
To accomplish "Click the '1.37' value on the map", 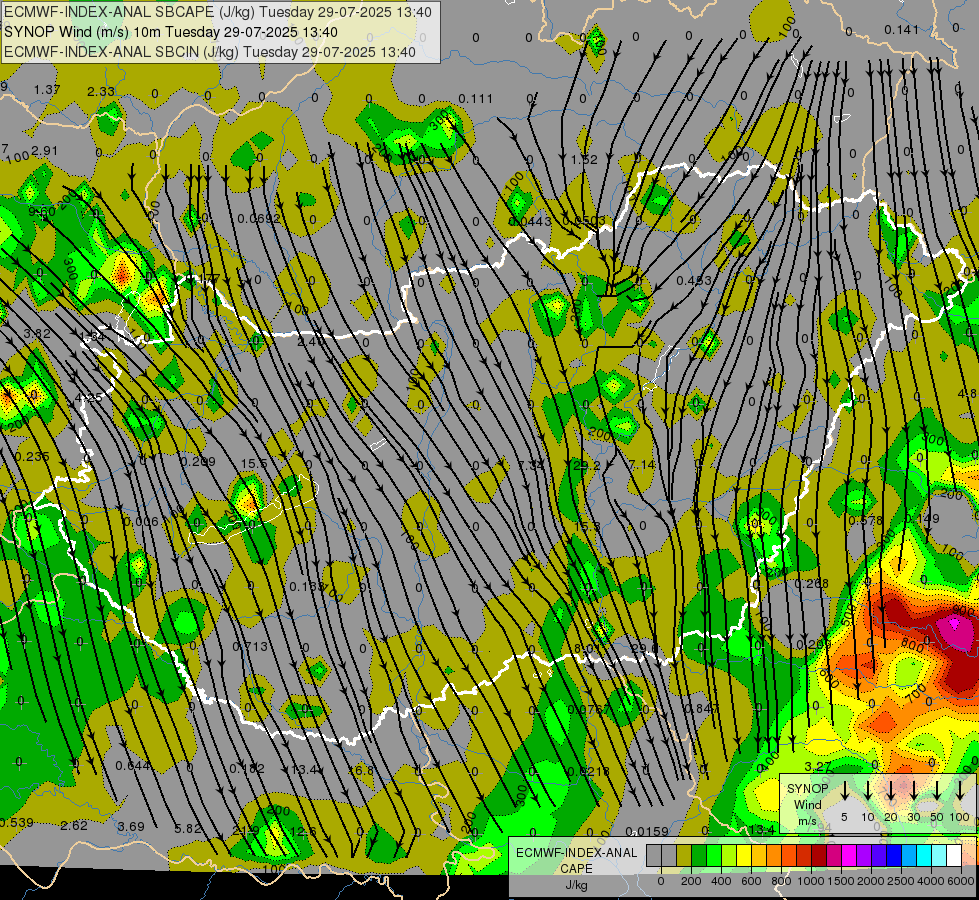I will pos(47,89).
